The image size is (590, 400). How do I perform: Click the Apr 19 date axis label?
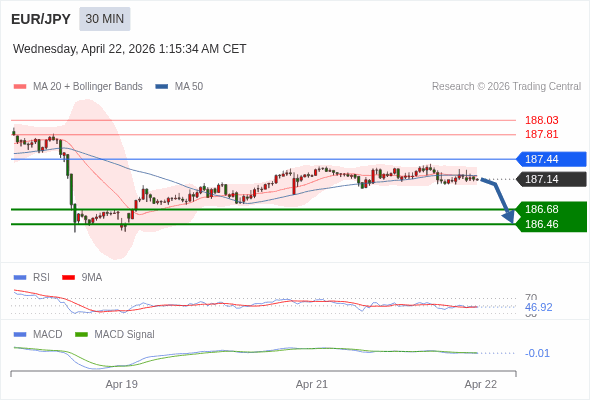pos(122,384)
